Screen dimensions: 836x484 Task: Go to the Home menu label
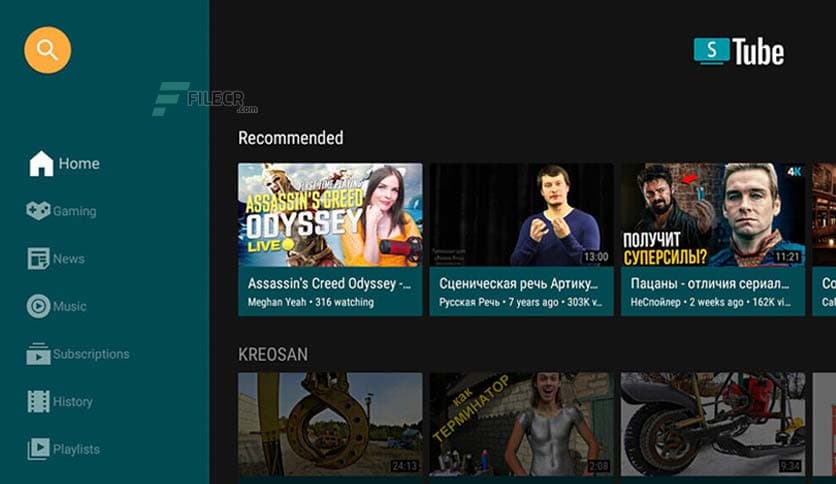tap(79, 164)
